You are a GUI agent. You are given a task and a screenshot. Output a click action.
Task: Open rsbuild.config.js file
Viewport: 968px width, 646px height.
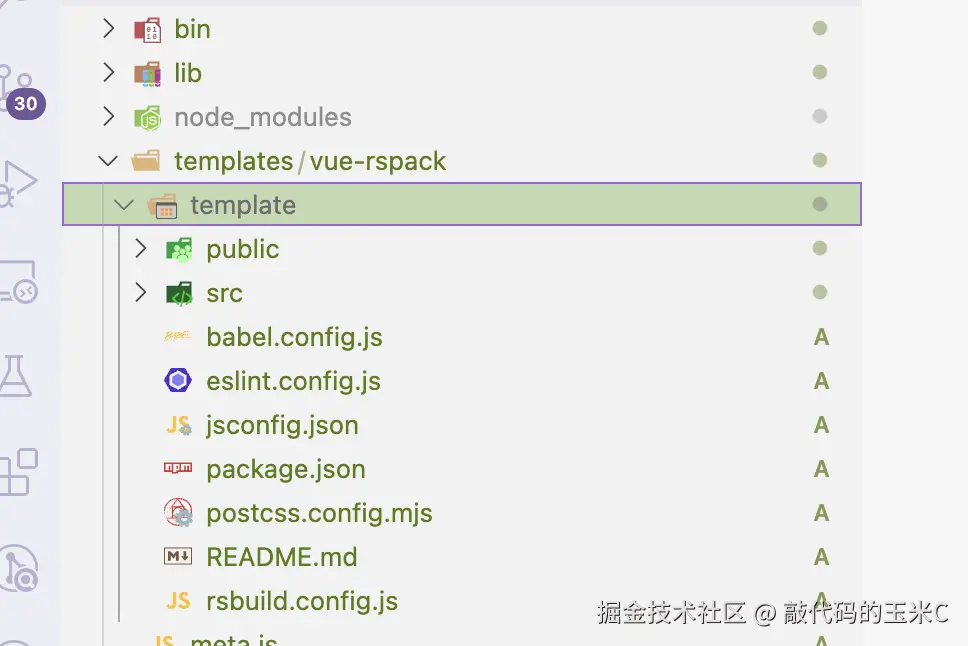coord(302,601)
